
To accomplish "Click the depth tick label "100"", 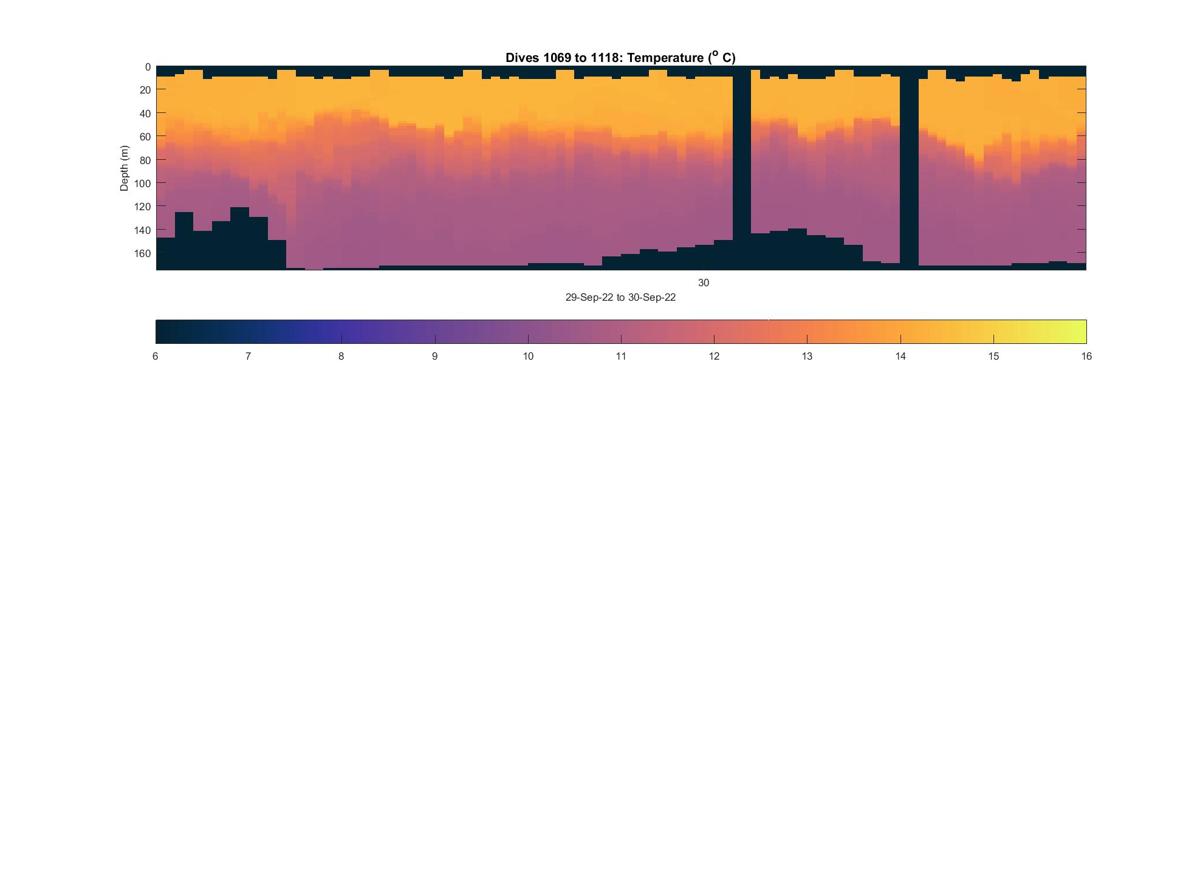I will [x=142, y=183].
